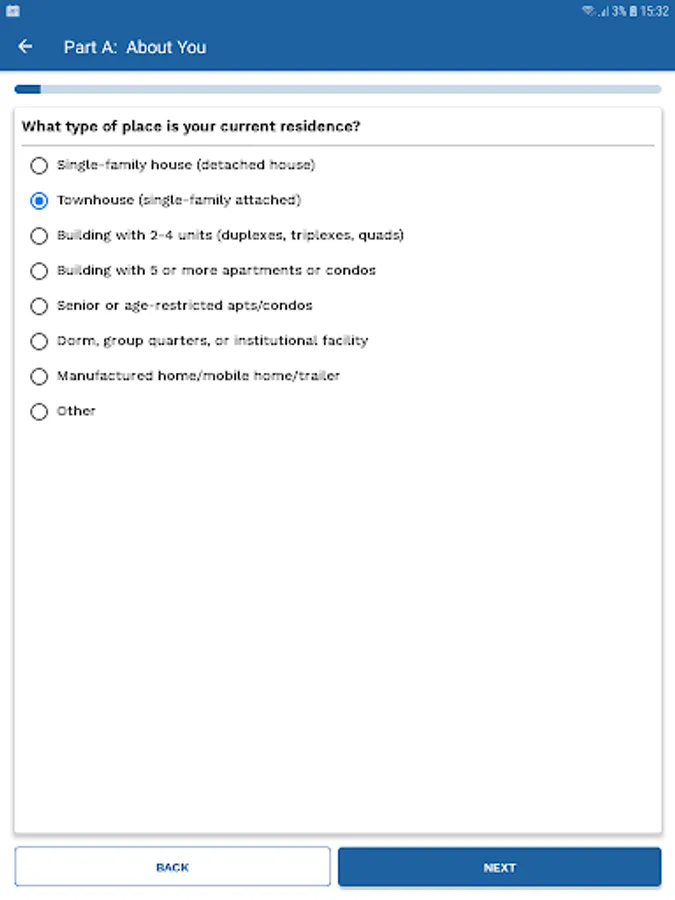This screenshot has width=675, height=900.
Task: Tap the 15:32 clock display
Action: (x=655, y=11)
